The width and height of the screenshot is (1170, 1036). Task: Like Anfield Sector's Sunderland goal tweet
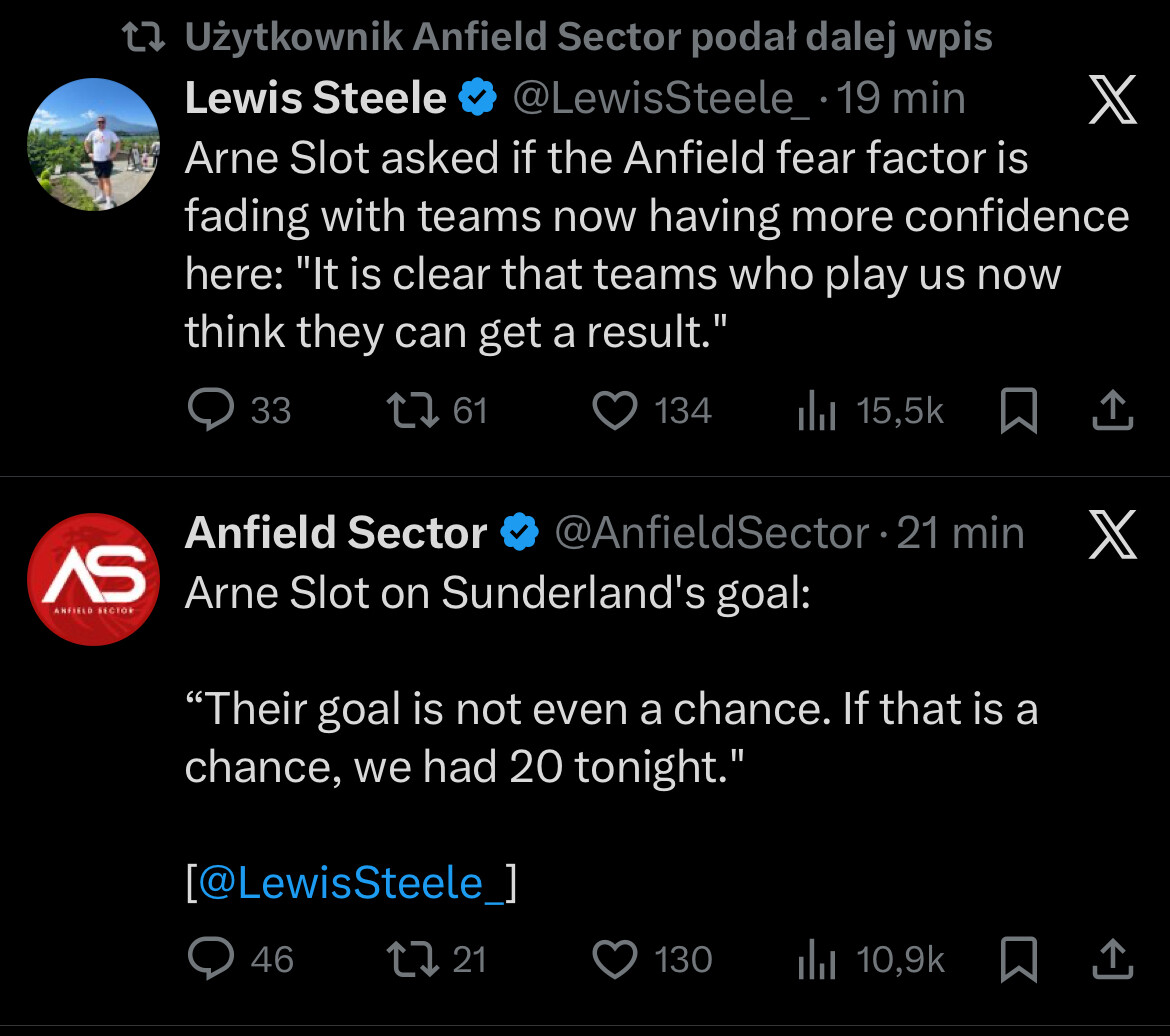click(616, 959)
